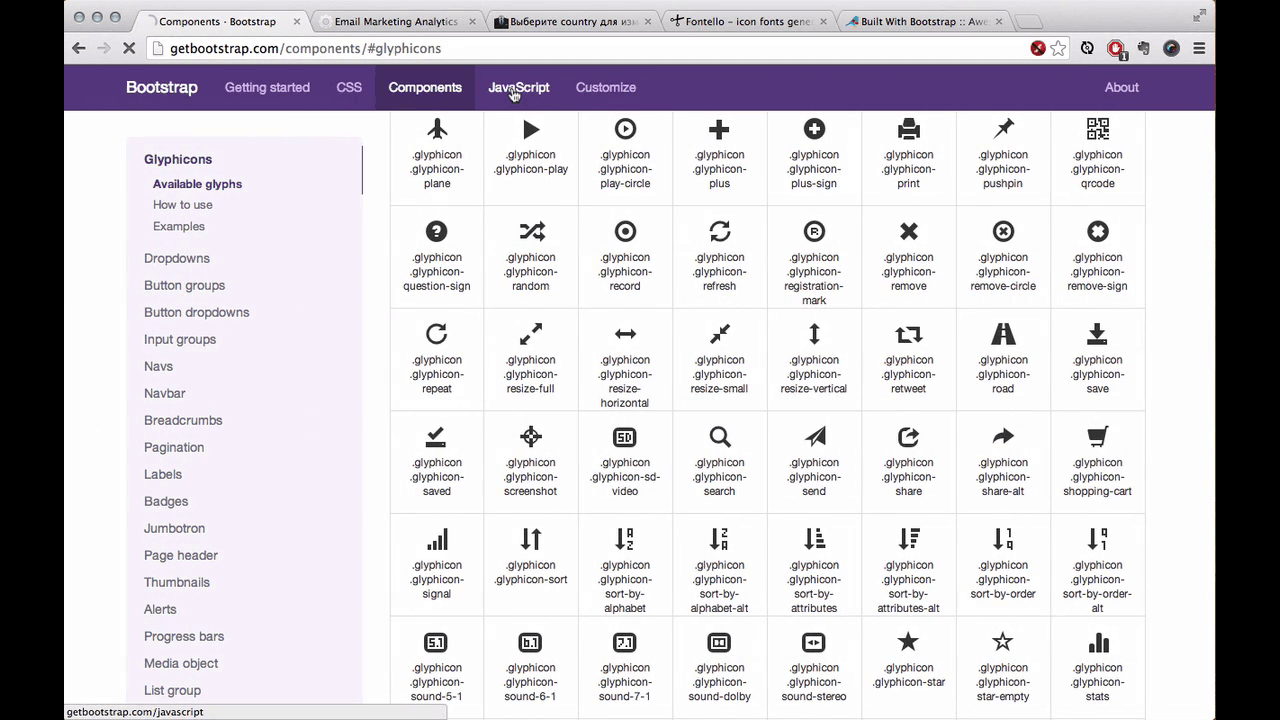
Task: Bookmark page with star icon
Action: pos(1058,48)
